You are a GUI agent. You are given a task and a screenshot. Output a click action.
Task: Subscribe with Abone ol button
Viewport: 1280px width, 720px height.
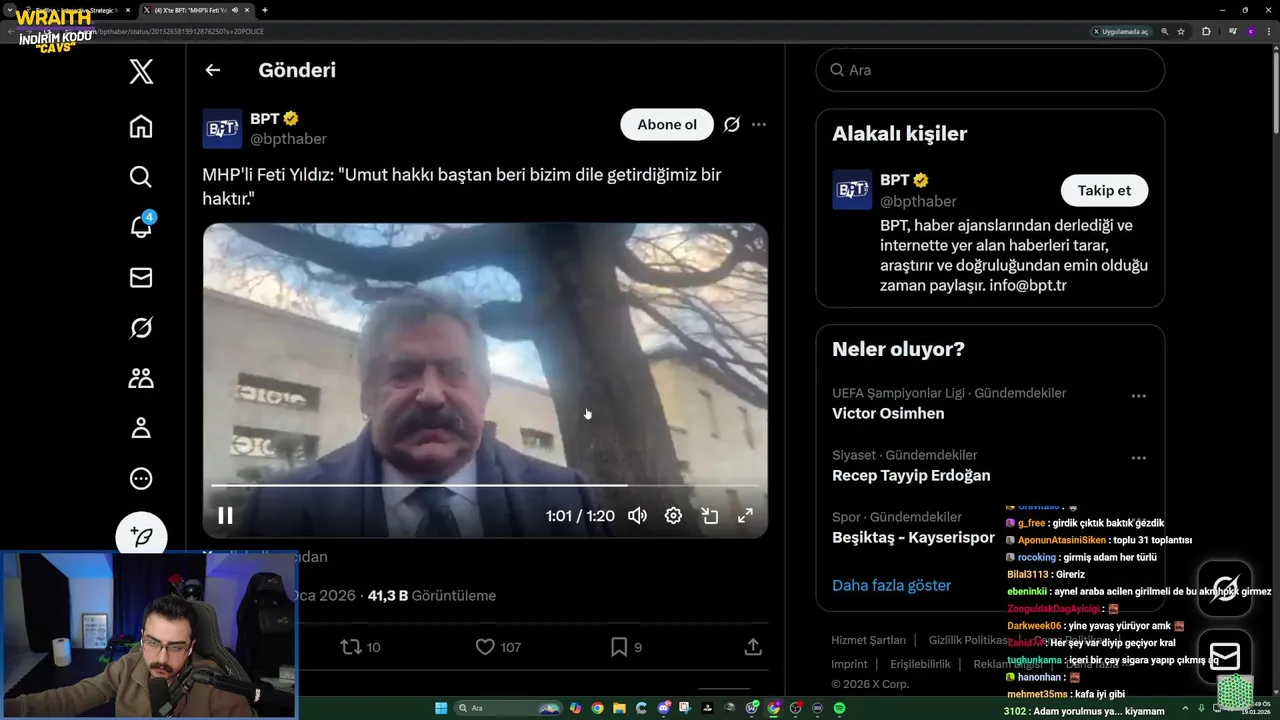coord(667,125)
